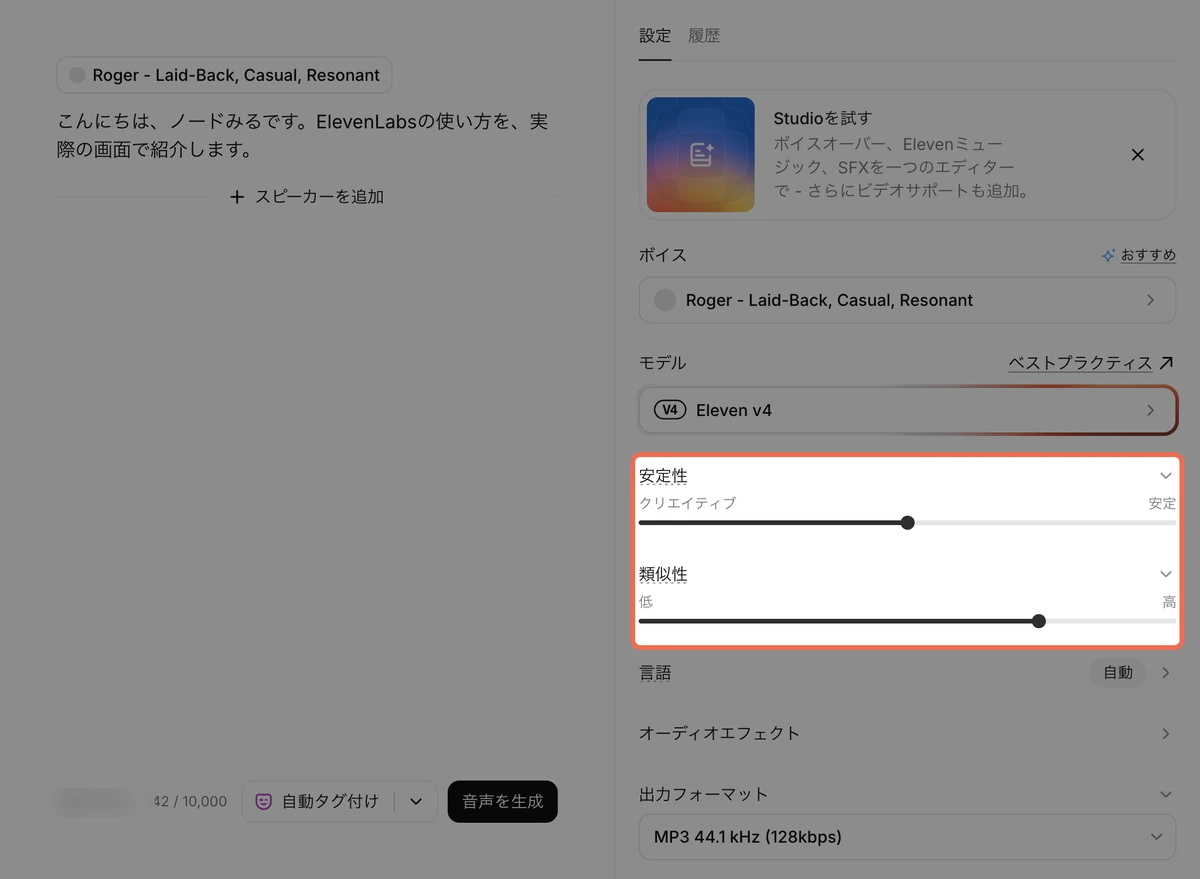Click the Roger speaker chip in editor
The image size is (1200, 879).
(224, 75)
